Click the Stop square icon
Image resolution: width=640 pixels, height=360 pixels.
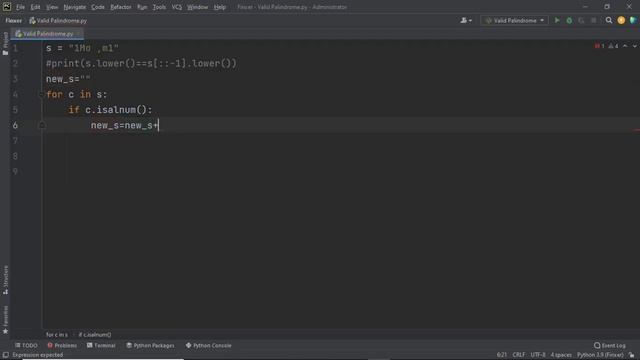[x=593, y=20]
